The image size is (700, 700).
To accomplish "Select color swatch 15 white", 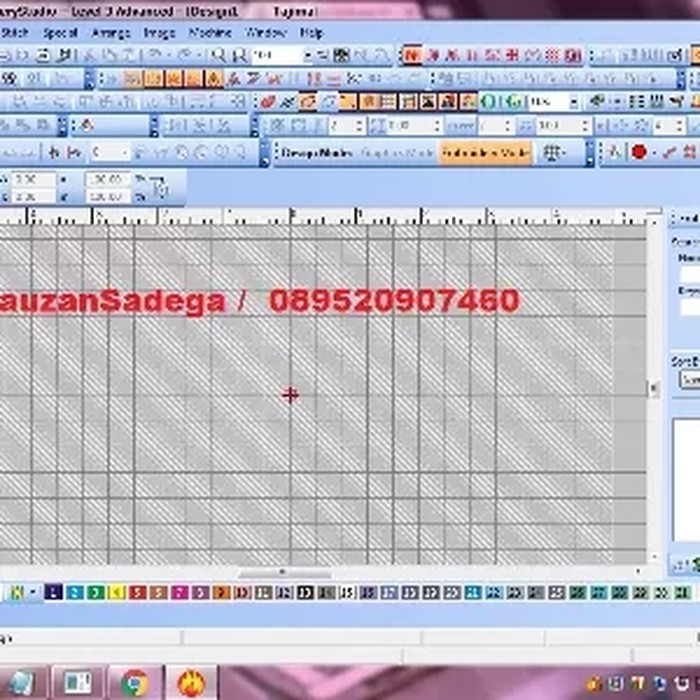I will (347, 593).
